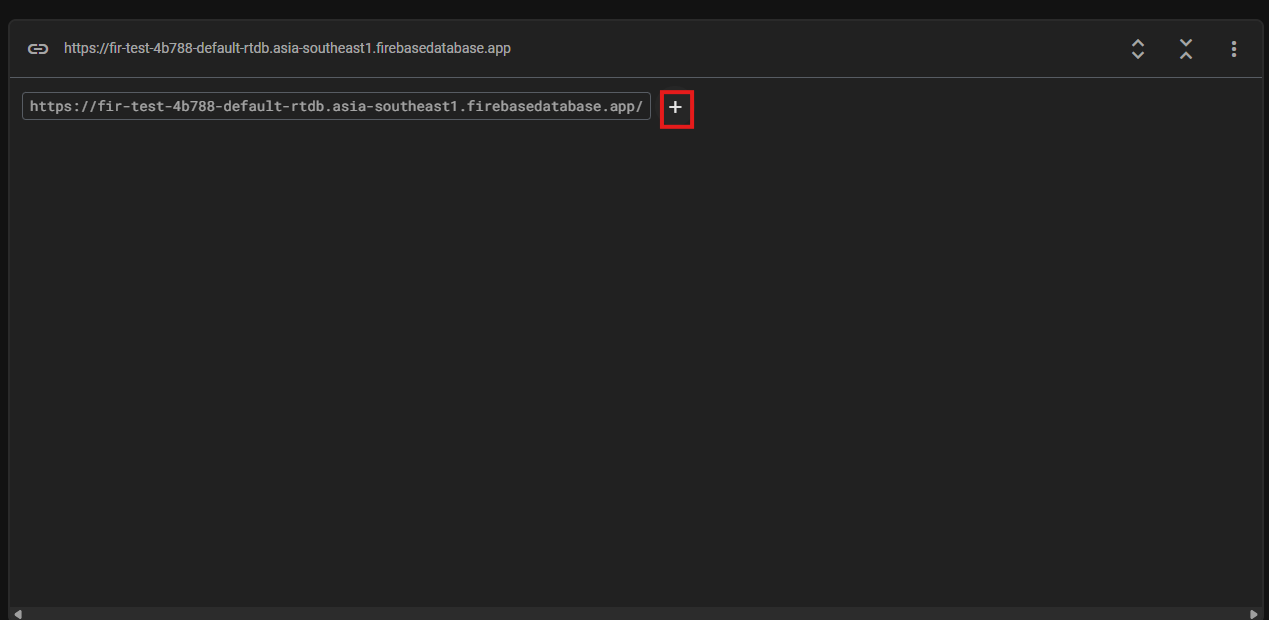This screenshot has width=1269, height=620.
Task: Click the link icon beside the database URL
Action: [x=38, y=49]
